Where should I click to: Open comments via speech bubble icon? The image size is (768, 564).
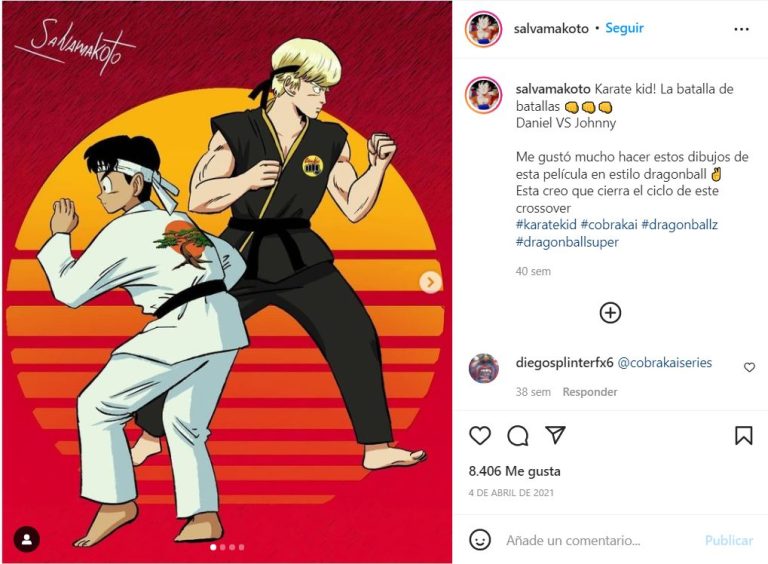(518, 435)
